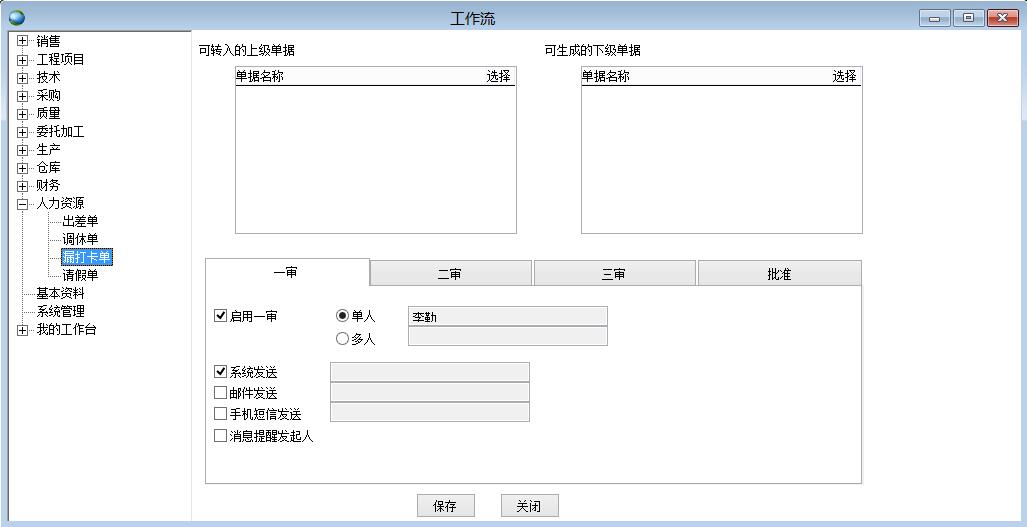Click the 关闭 button
Viewport: 1027px width, 527px height.
tap(529, 506)
